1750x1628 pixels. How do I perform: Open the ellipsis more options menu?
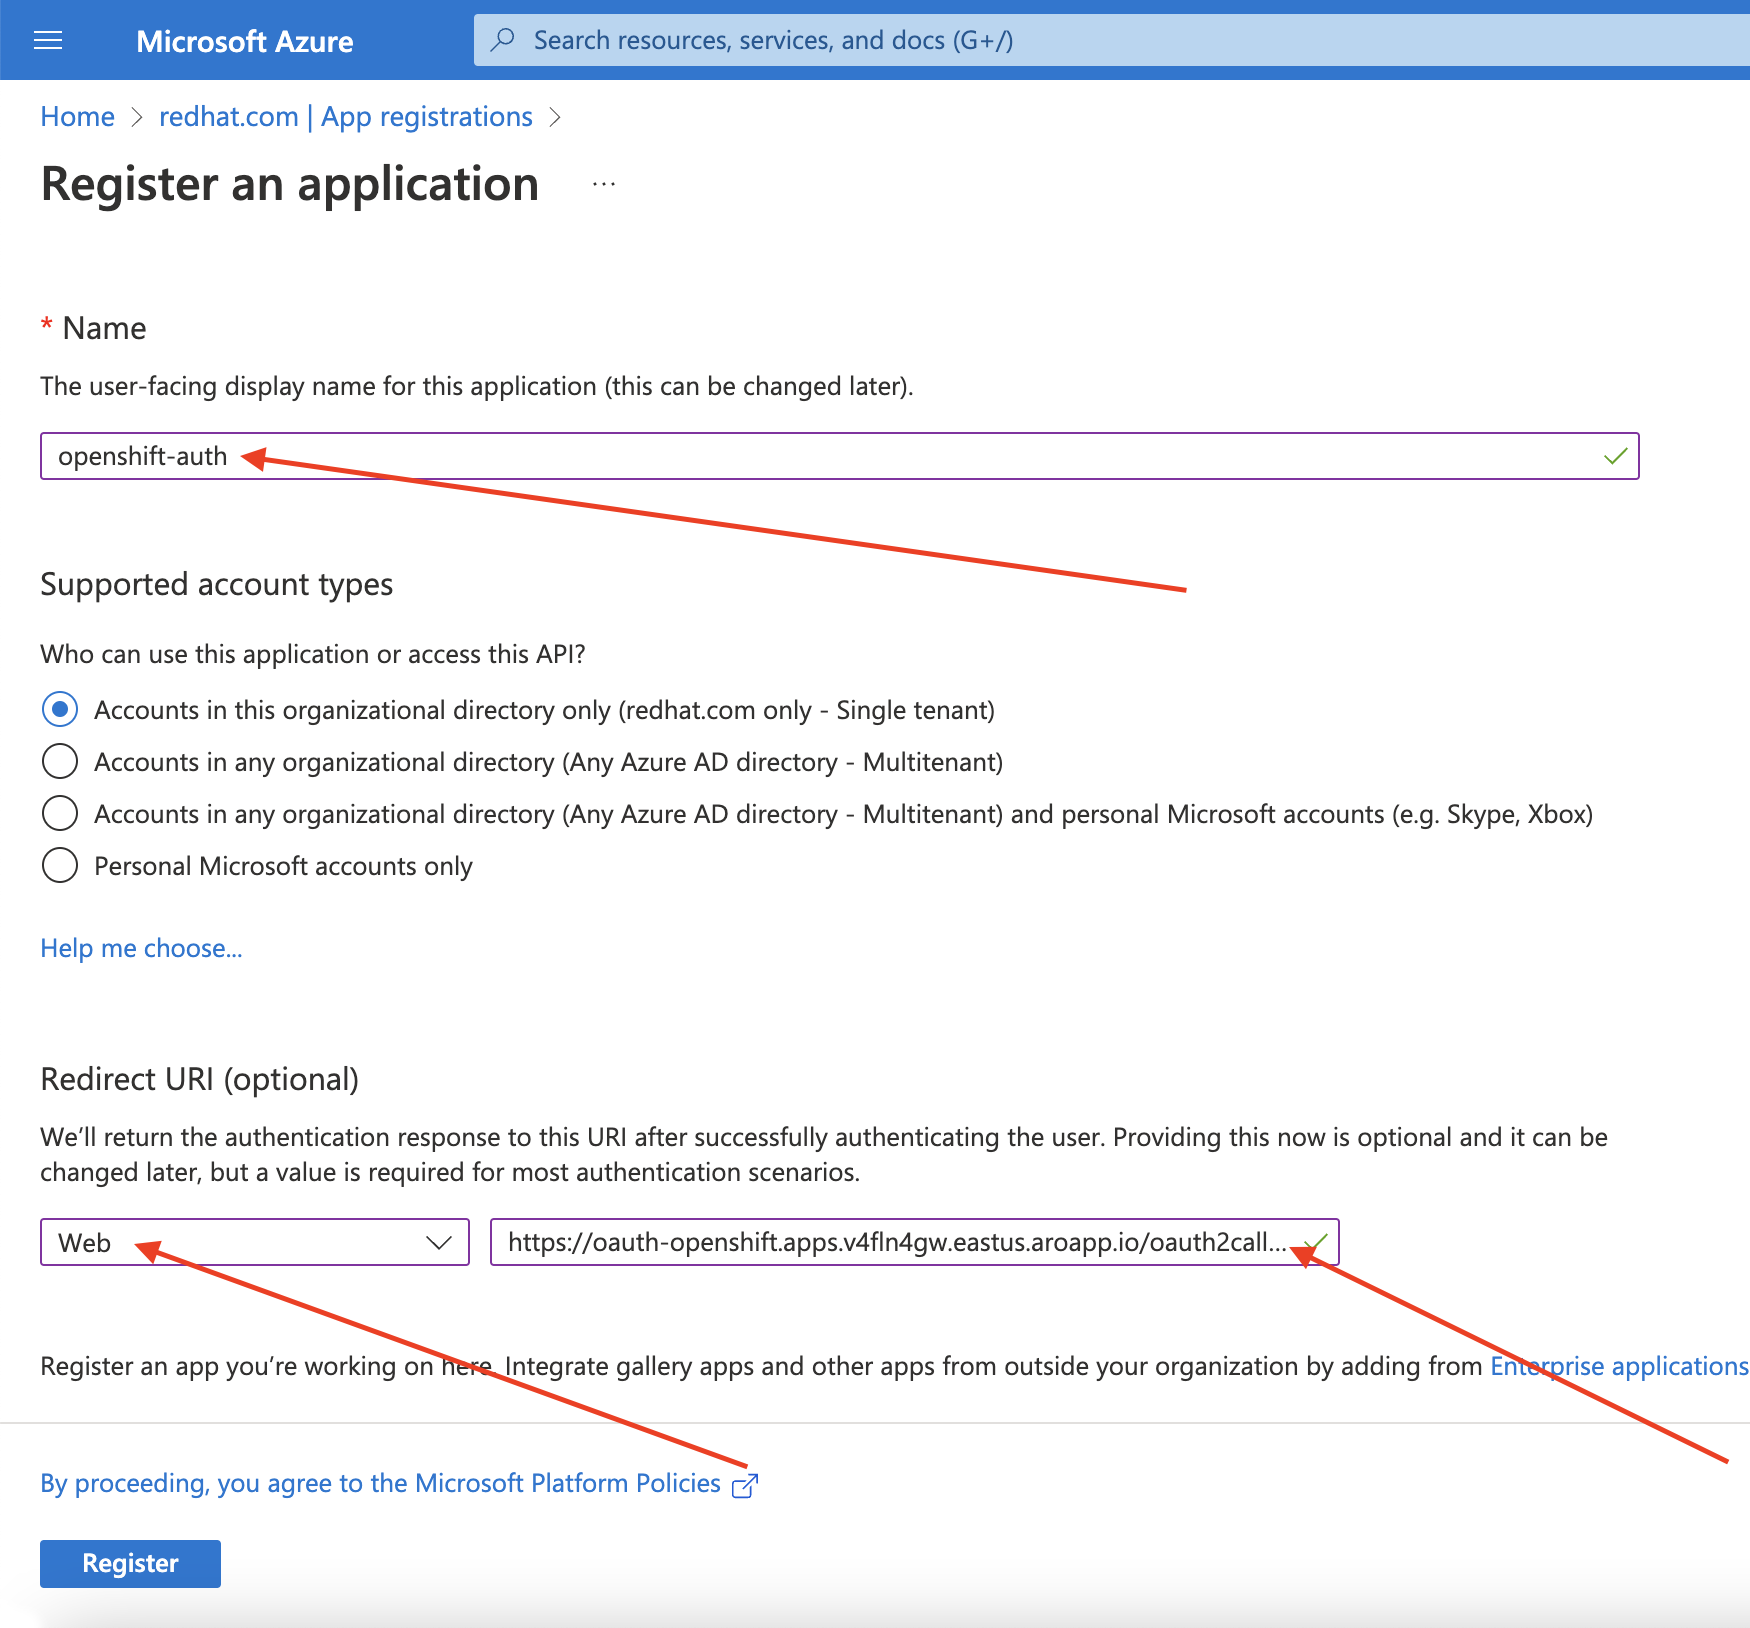point(603,185)
